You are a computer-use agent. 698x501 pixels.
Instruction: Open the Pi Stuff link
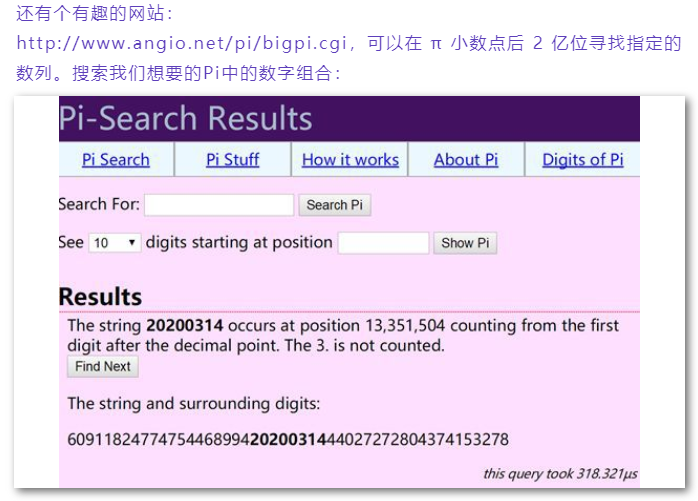pos(232,159)
